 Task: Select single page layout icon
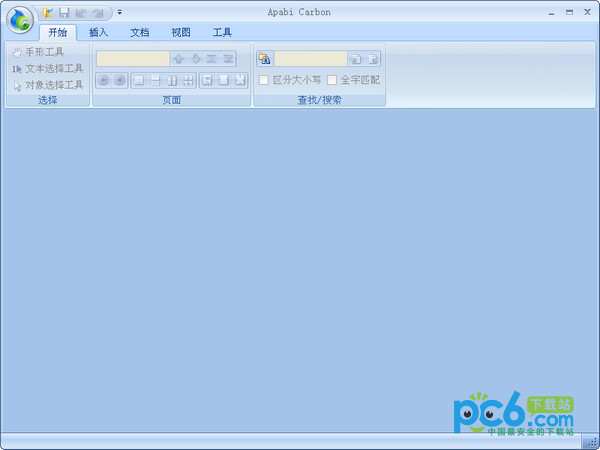click(139, 80)
